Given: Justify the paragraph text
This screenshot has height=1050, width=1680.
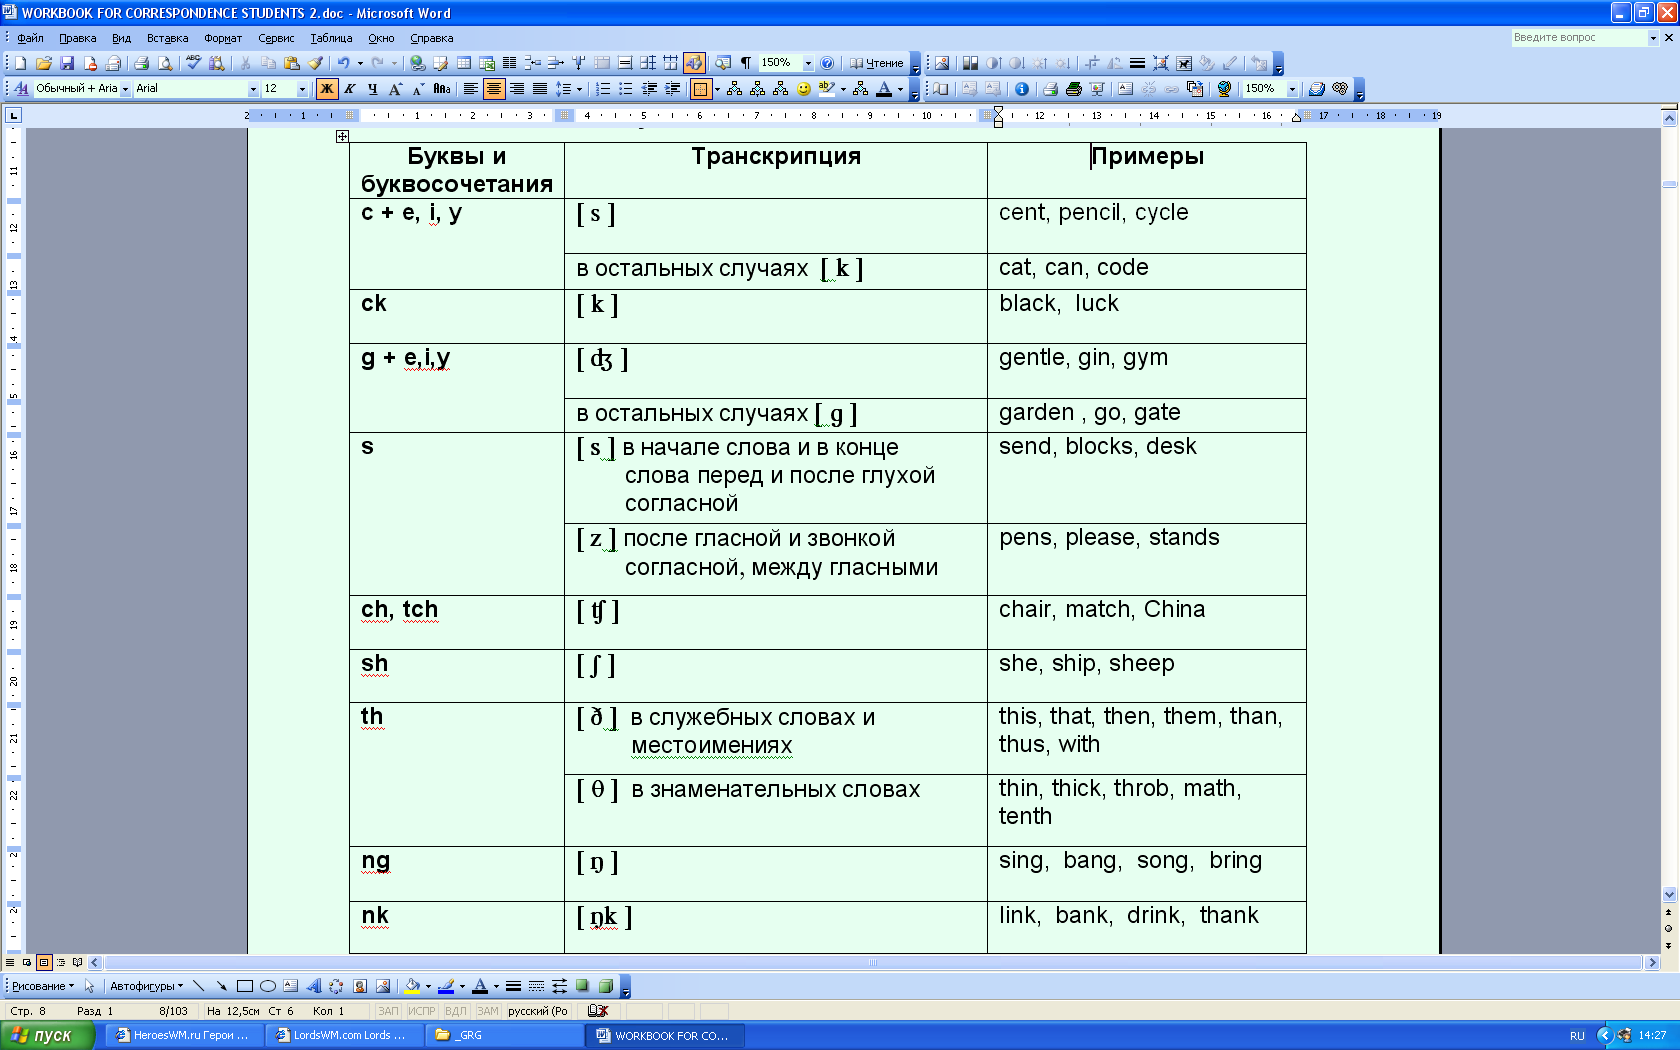Looking at the screenshot, I should [x=540, y=89].
